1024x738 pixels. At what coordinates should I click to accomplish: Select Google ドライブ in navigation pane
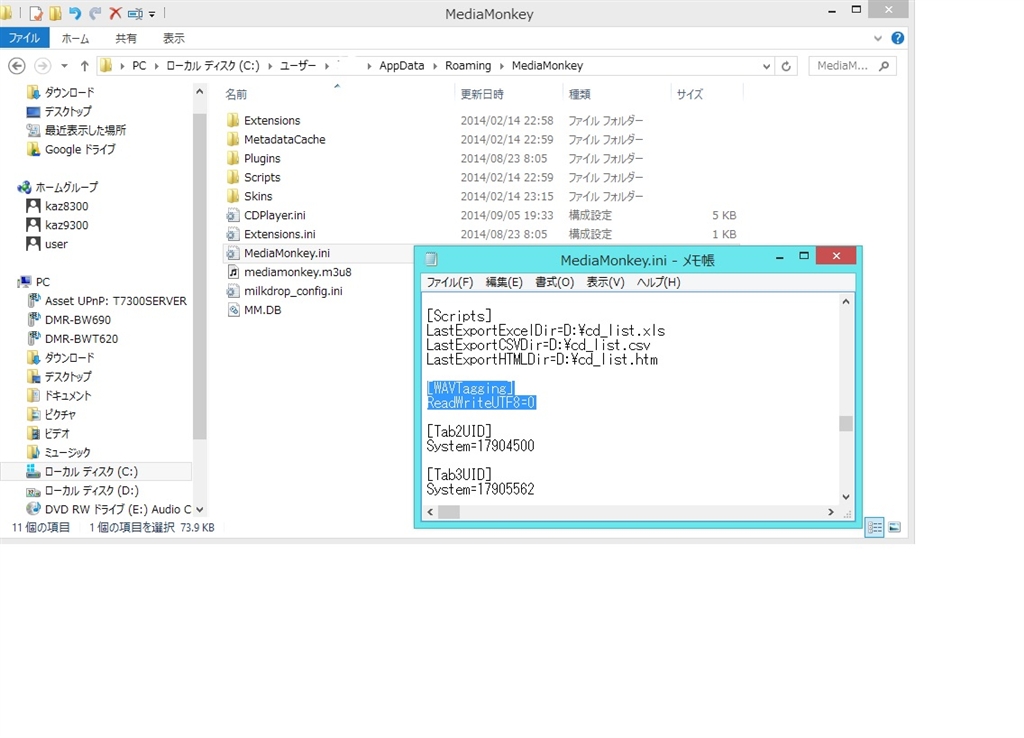click(x=71, y=149)
